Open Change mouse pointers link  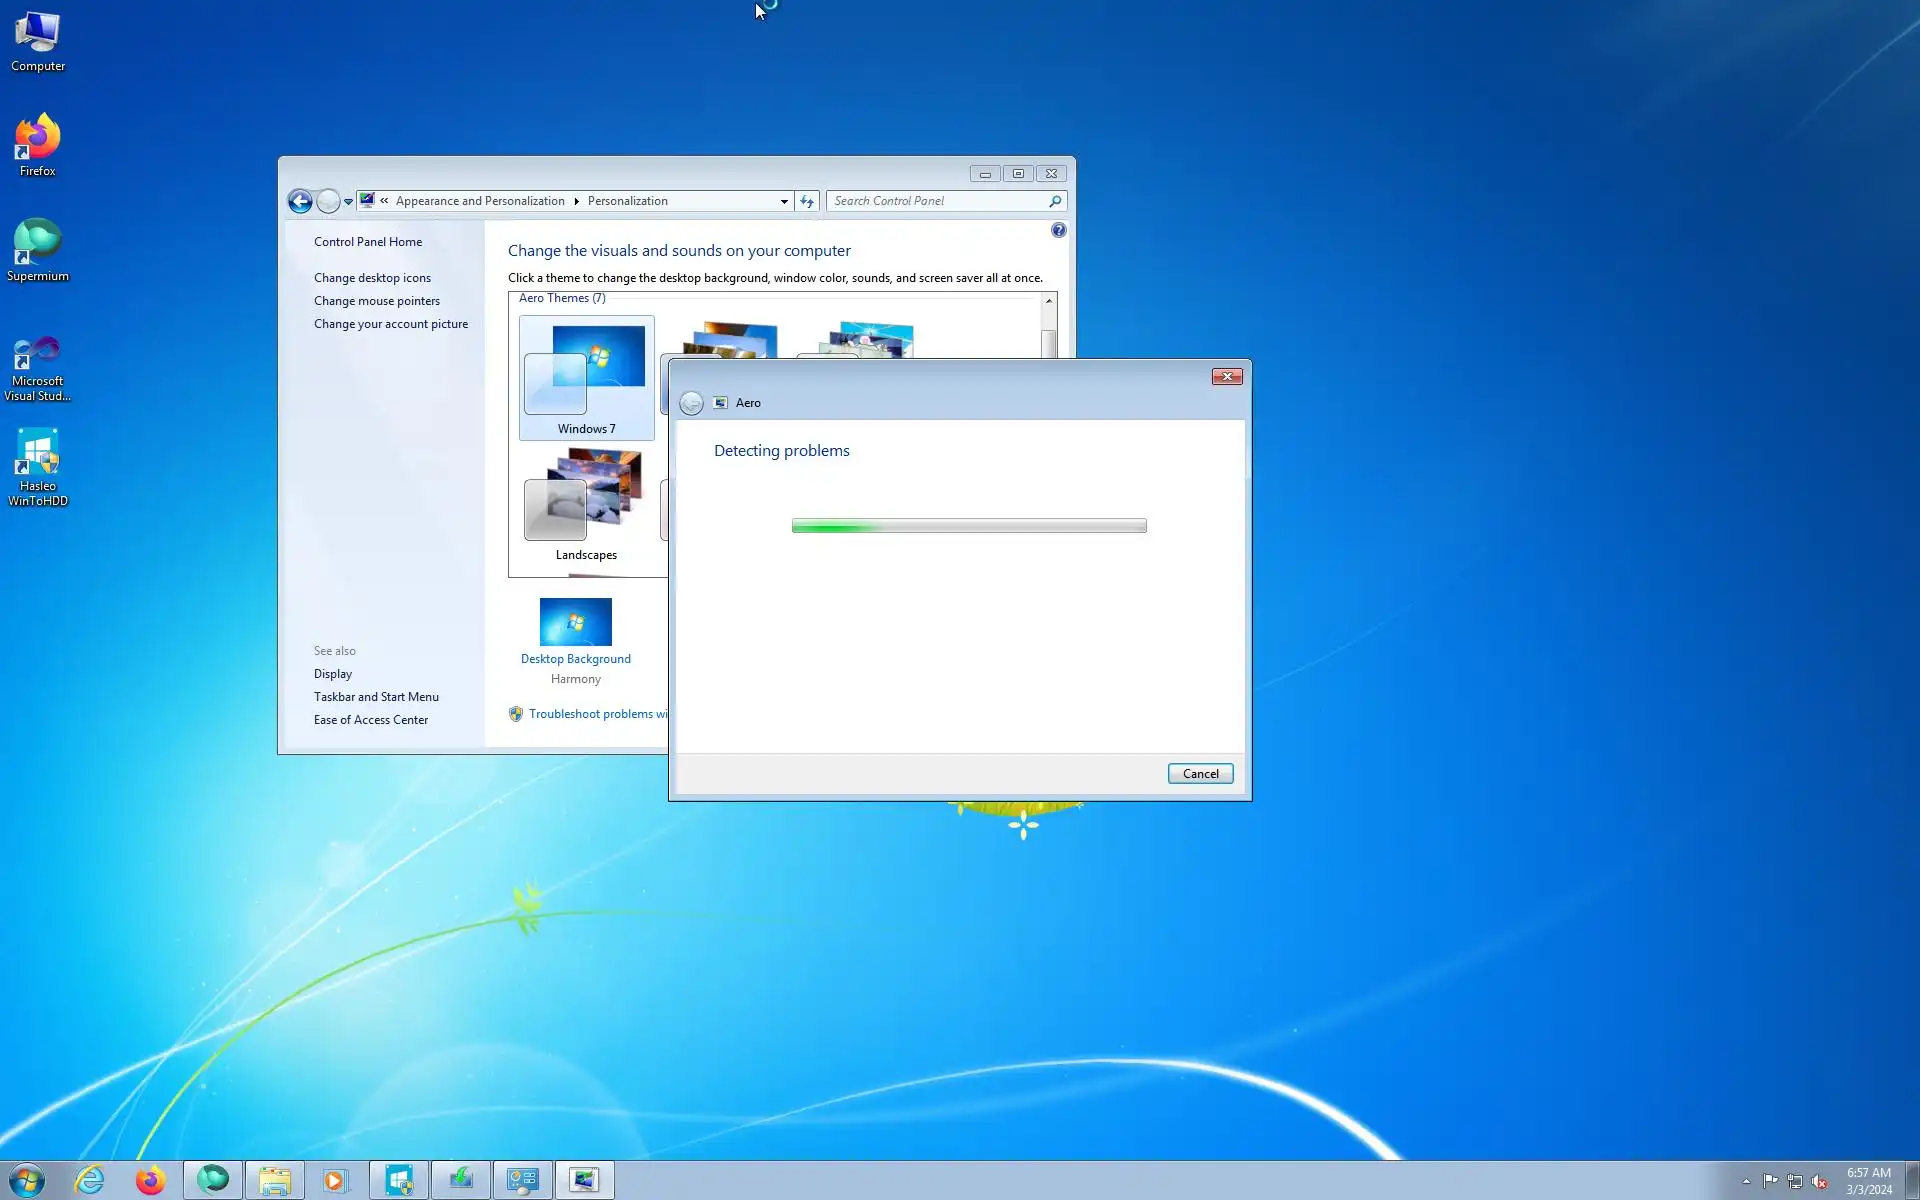pos(376,301)
